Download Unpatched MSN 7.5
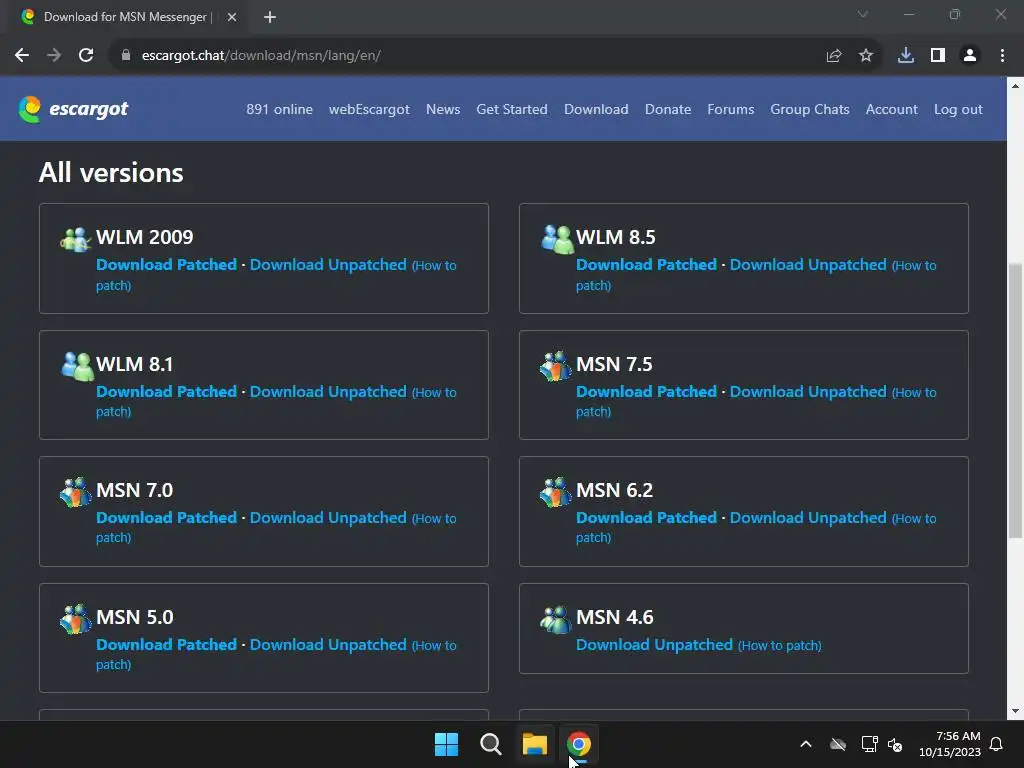This screenshot has height=768, width=1024. [x=808, y=391]
